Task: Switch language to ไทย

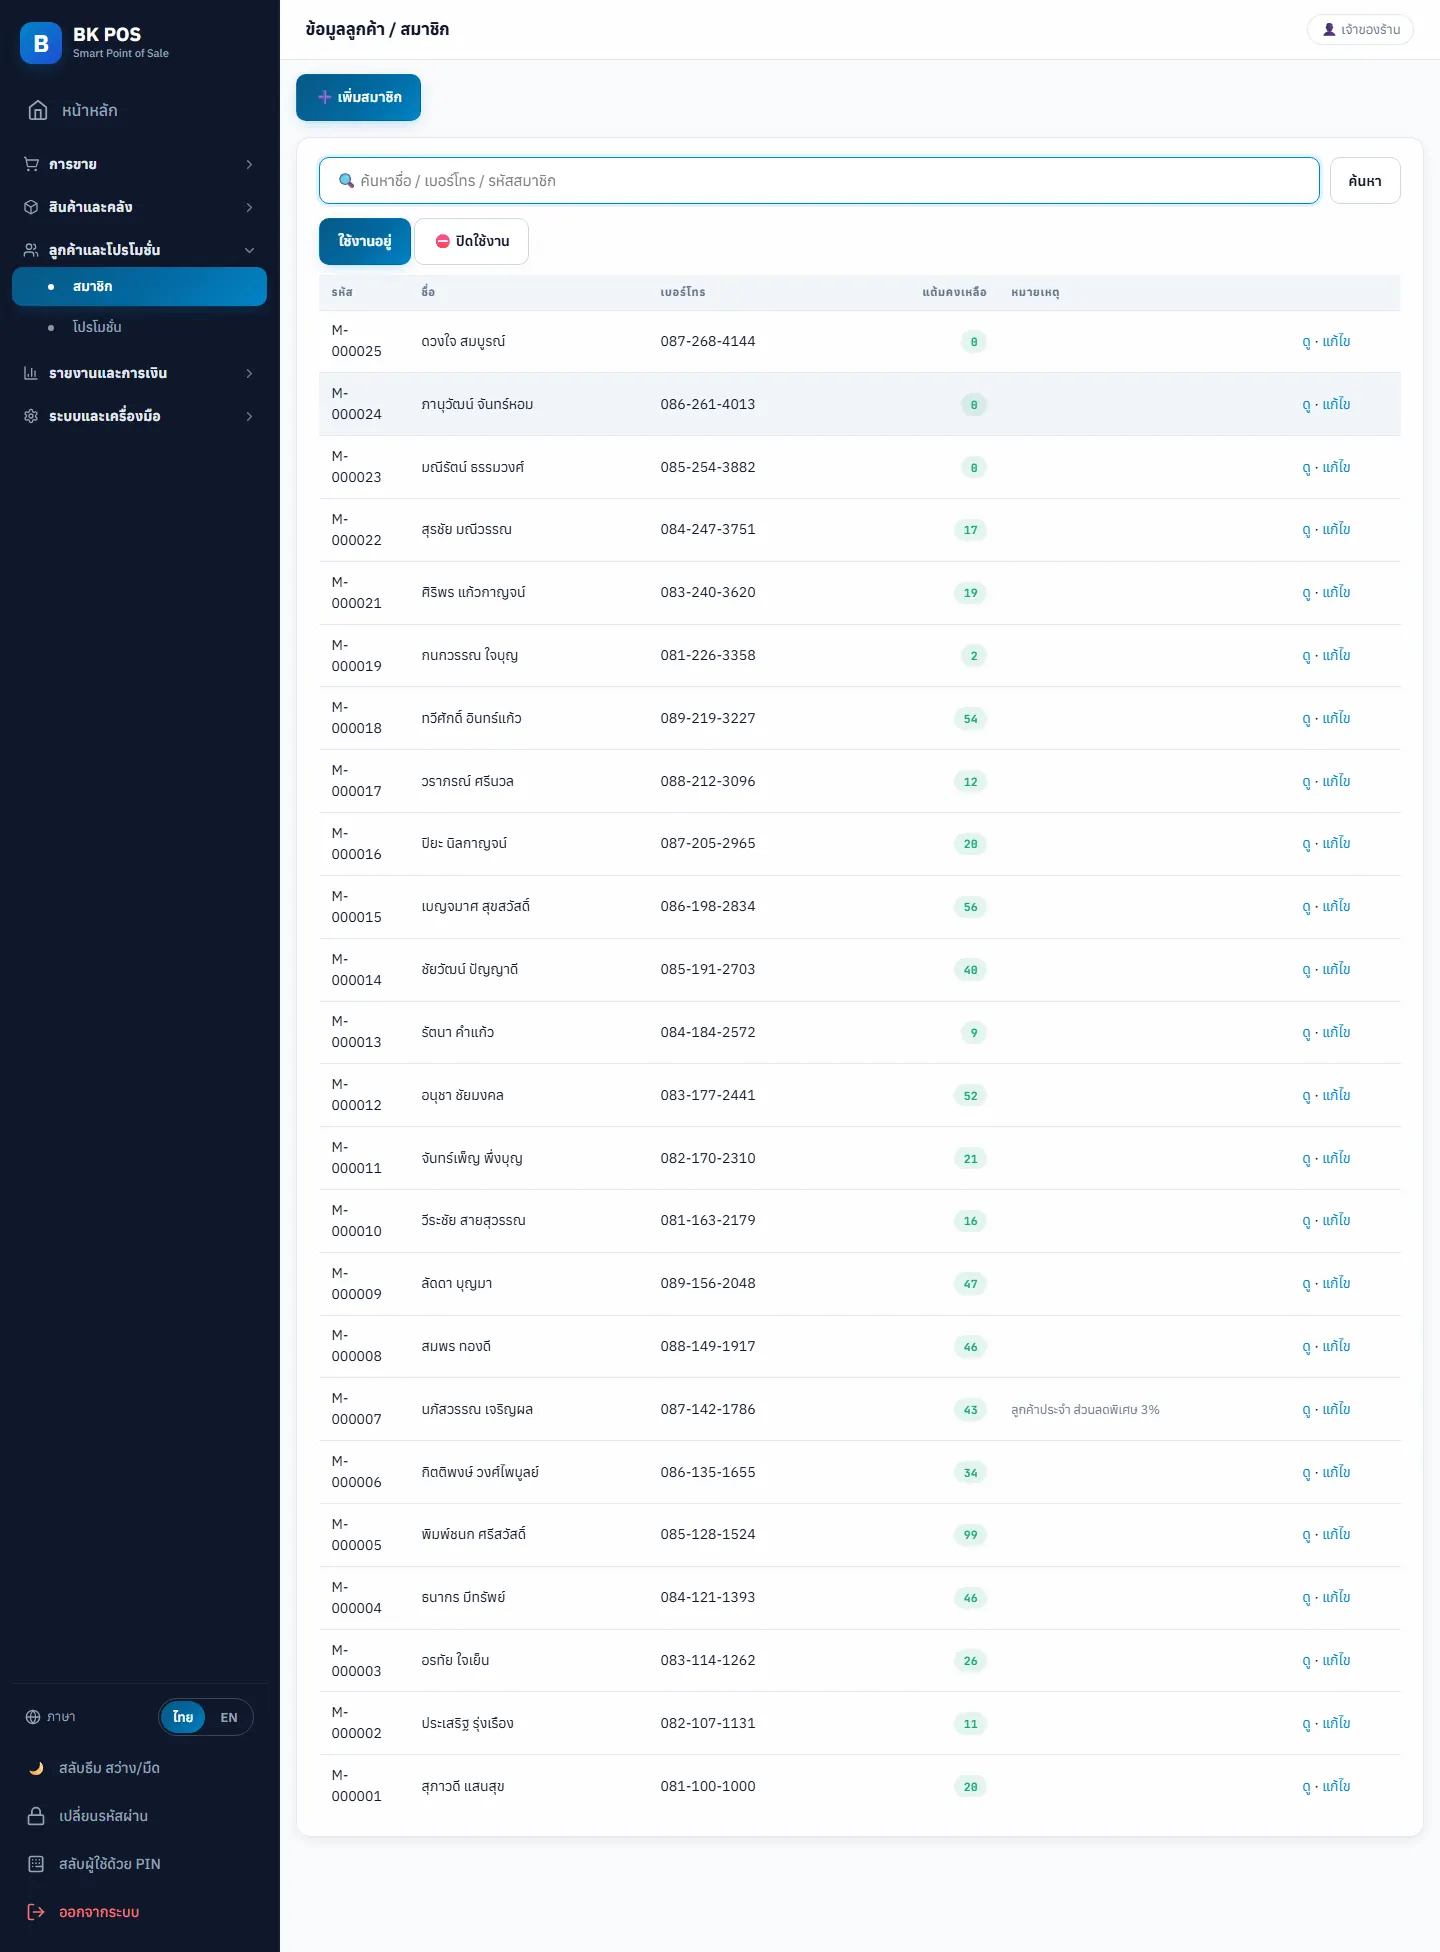Action: pos(183,1717)
